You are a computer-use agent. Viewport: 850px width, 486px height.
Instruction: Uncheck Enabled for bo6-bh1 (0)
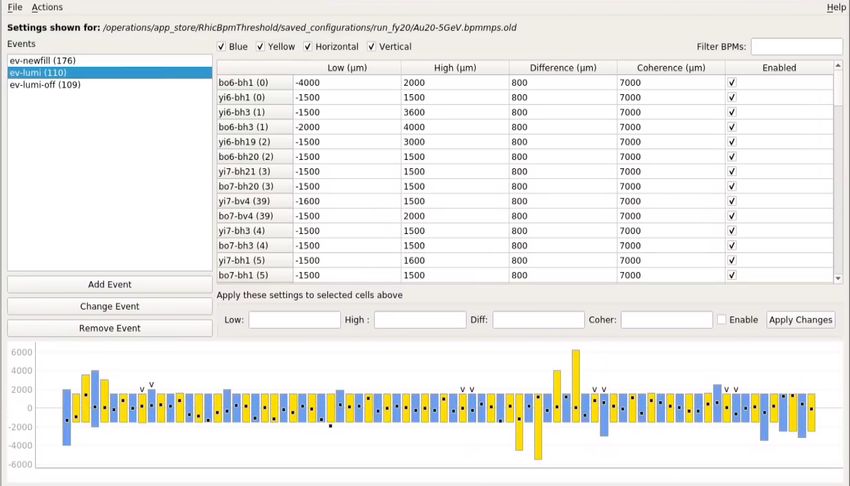pyautogui.click(x=732, y=82)
